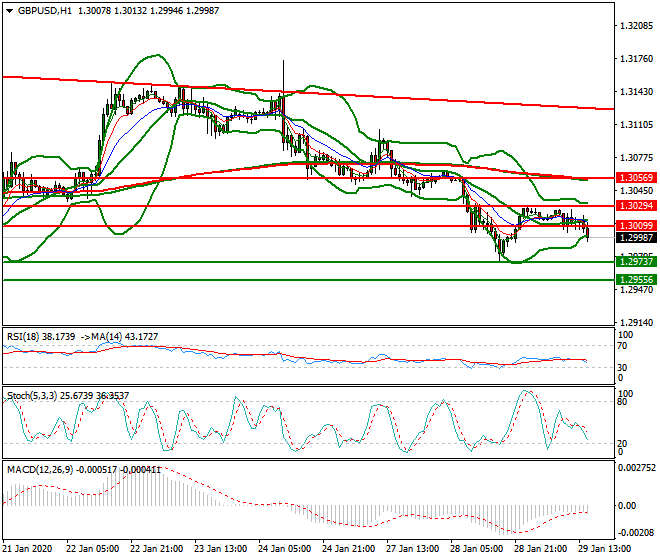Select the red 1.30294 price level label
This screenshot has width=660, height=560.
tap(636, 206)
